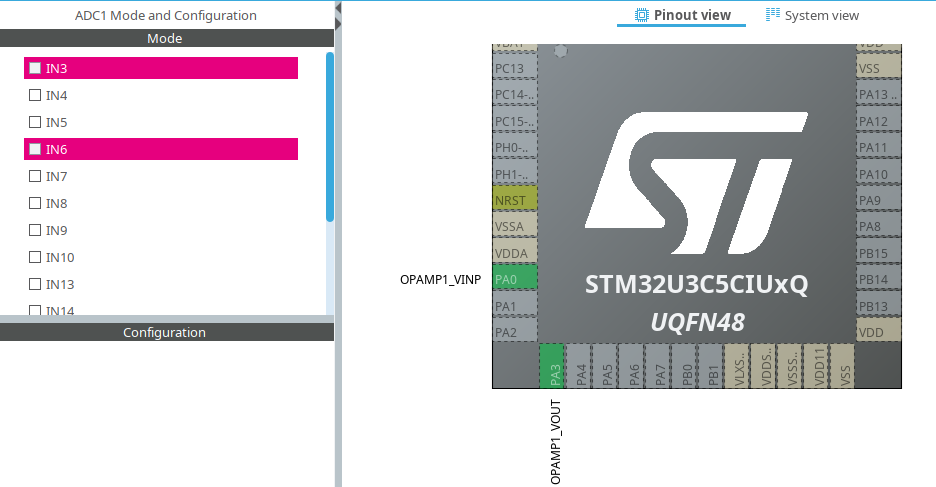Switch to the Pinout view tab

click(682, 15)
